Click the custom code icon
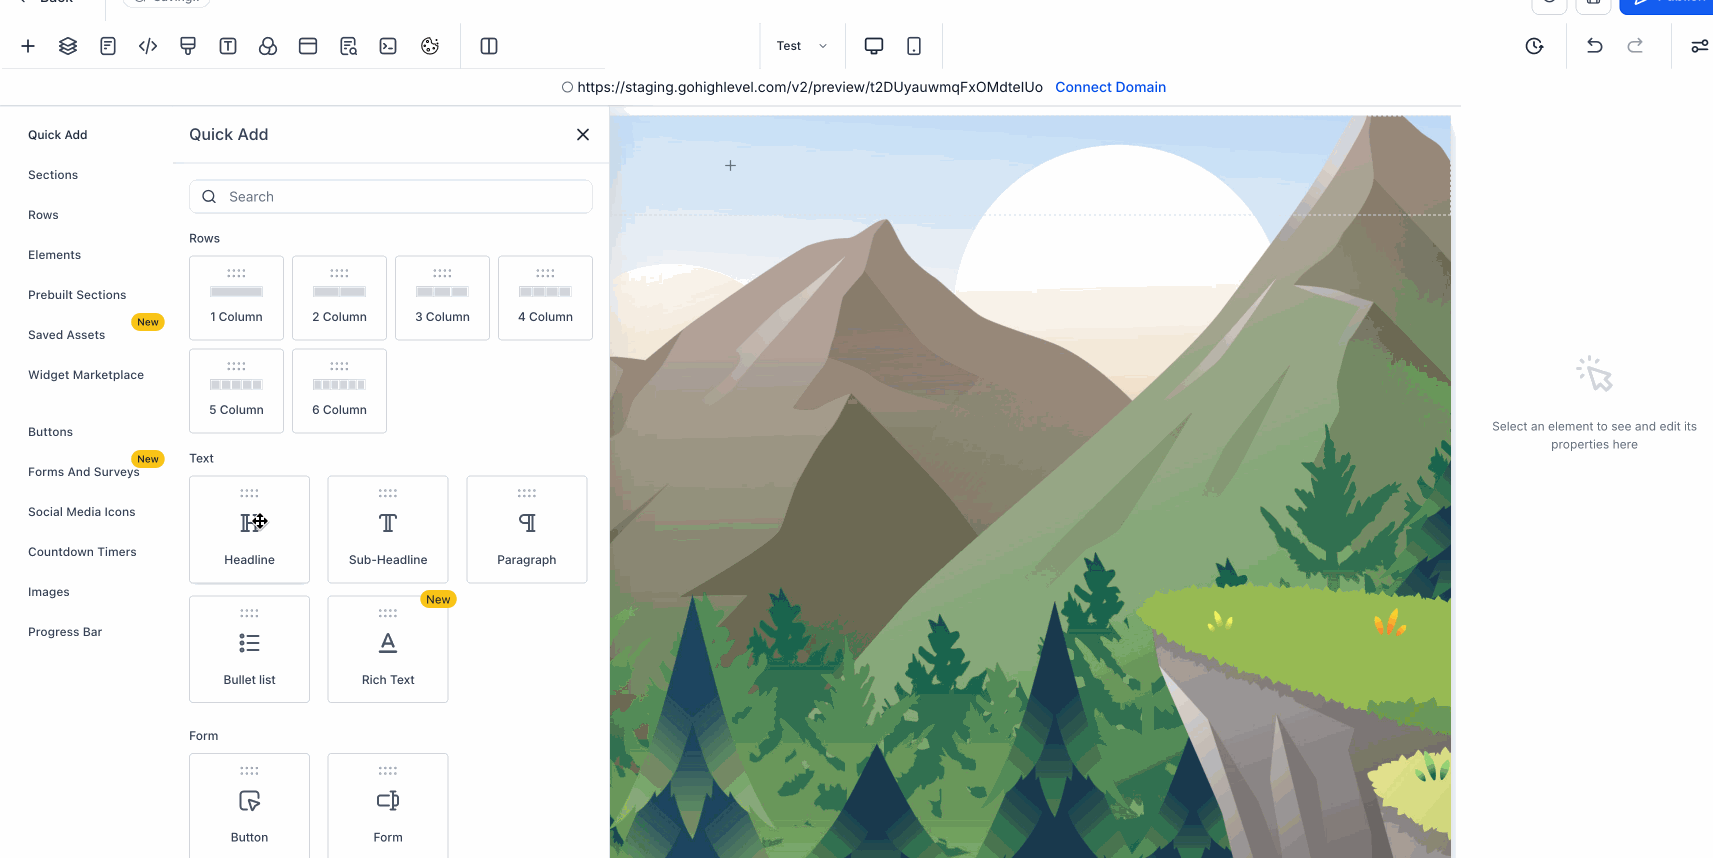This screenshot has height=858, width=1713. 148,46
